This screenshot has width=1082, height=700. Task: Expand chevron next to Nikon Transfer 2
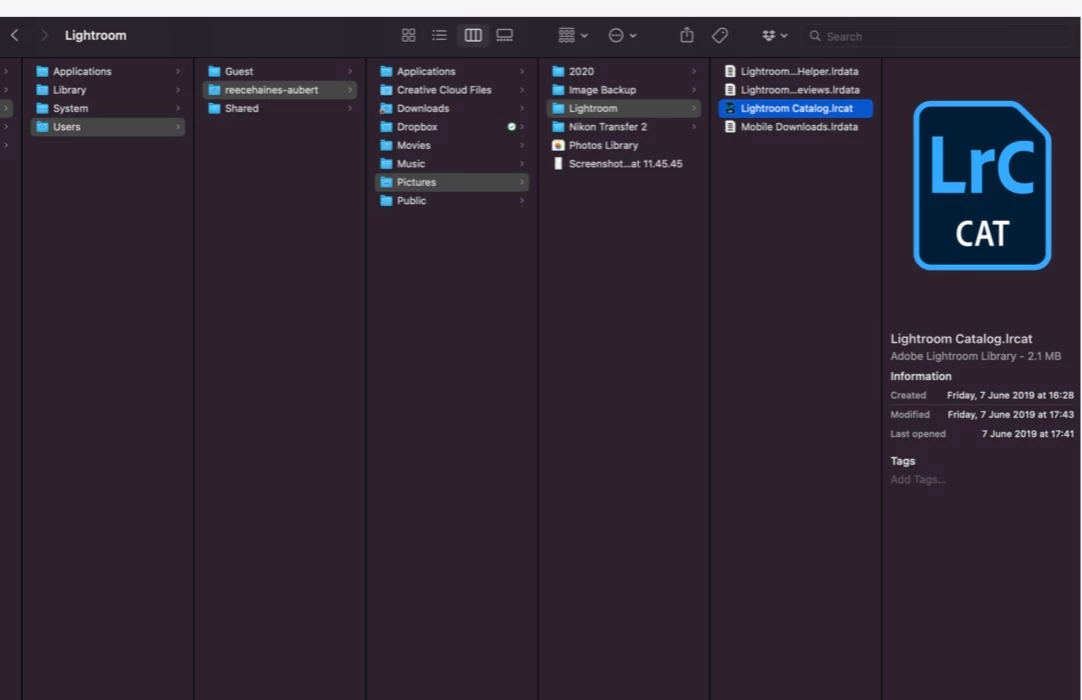coord(694,127)
